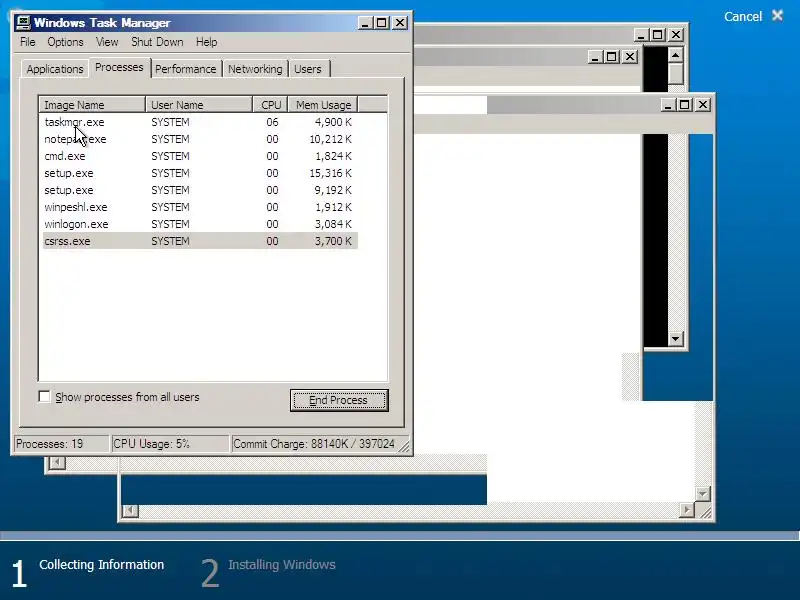Viewport: 800px width, 600px height.
Task: Close the Windows Task Manager window
Action: pyautogui.click(x=400, y=23)
